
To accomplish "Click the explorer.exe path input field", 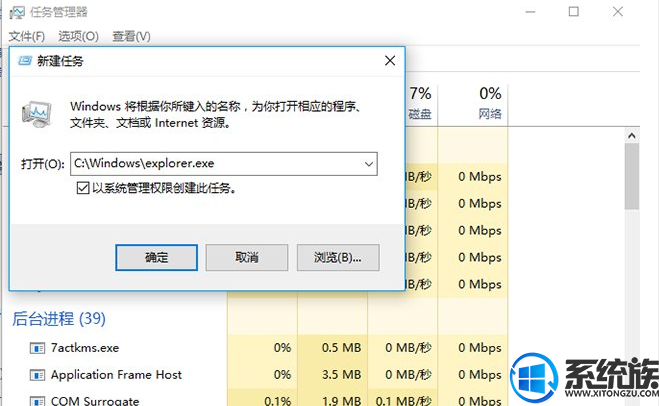I will (224, 164).
